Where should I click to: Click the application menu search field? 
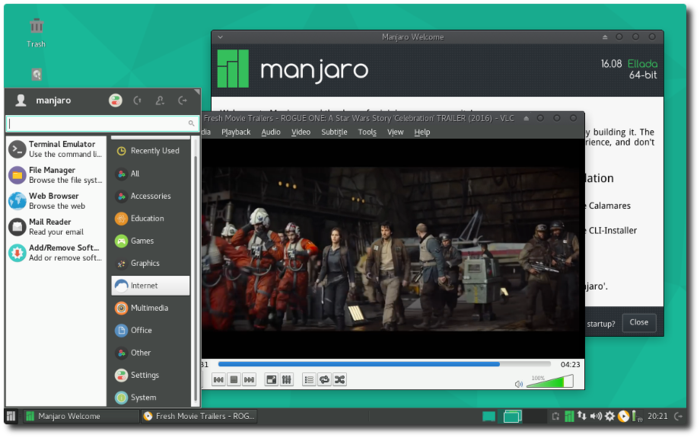(102, 123)
